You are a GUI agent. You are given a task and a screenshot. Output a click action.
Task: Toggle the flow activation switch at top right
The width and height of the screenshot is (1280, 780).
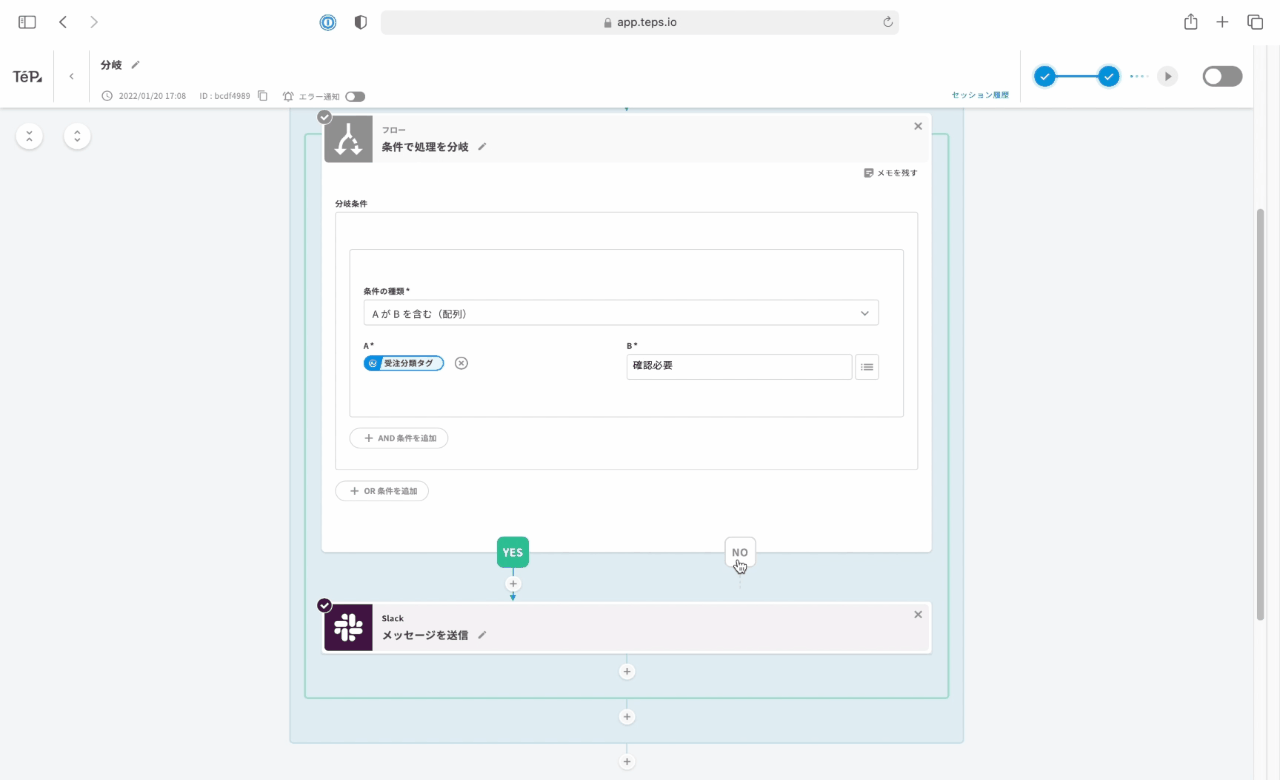[1222, 77]
